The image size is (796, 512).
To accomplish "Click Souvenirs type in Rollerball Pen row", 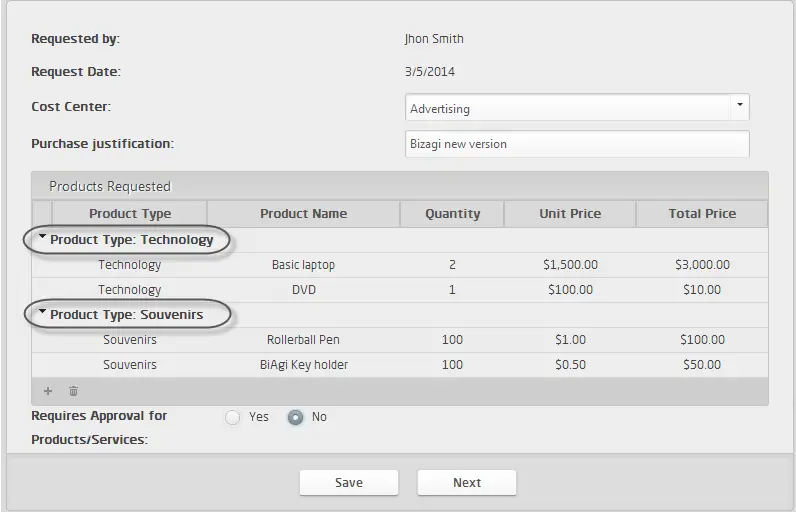I will click(x=130, y=339).
